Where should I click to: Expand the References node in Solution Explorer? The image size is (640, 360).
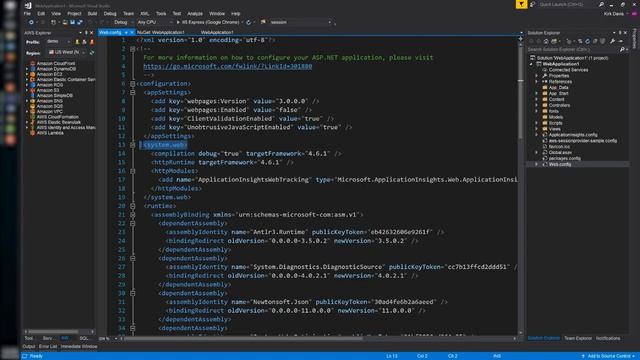[537, 82]
